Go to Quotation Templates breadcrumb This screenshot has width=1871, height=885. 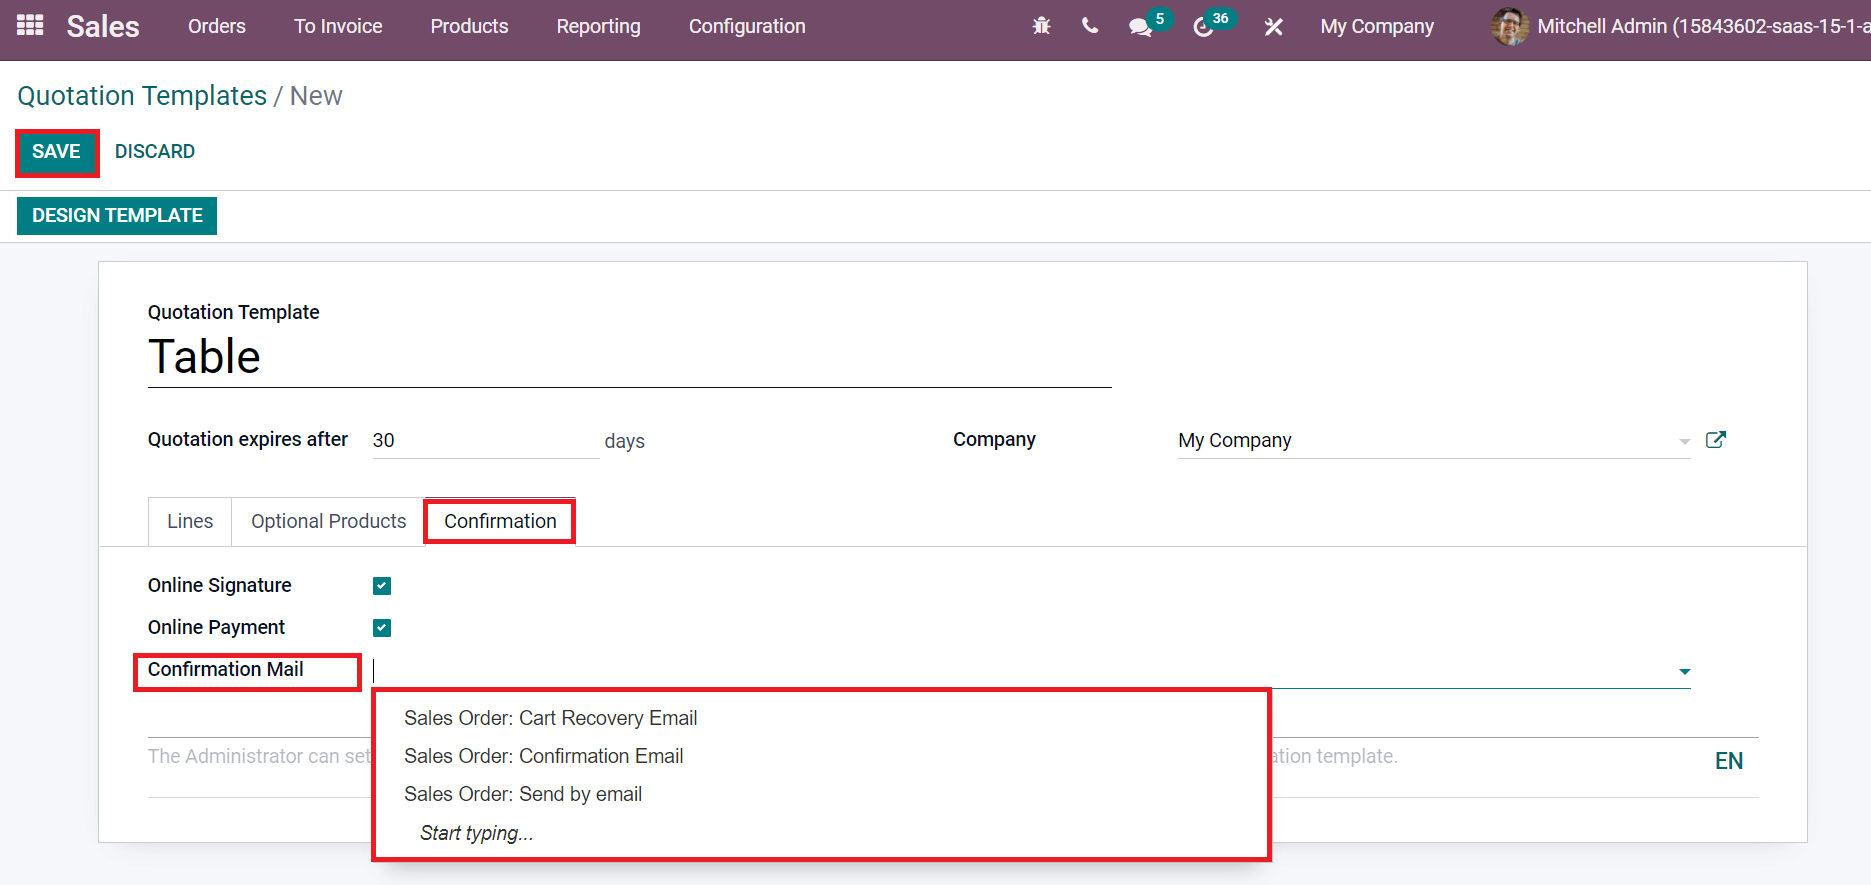click(142, 96)
